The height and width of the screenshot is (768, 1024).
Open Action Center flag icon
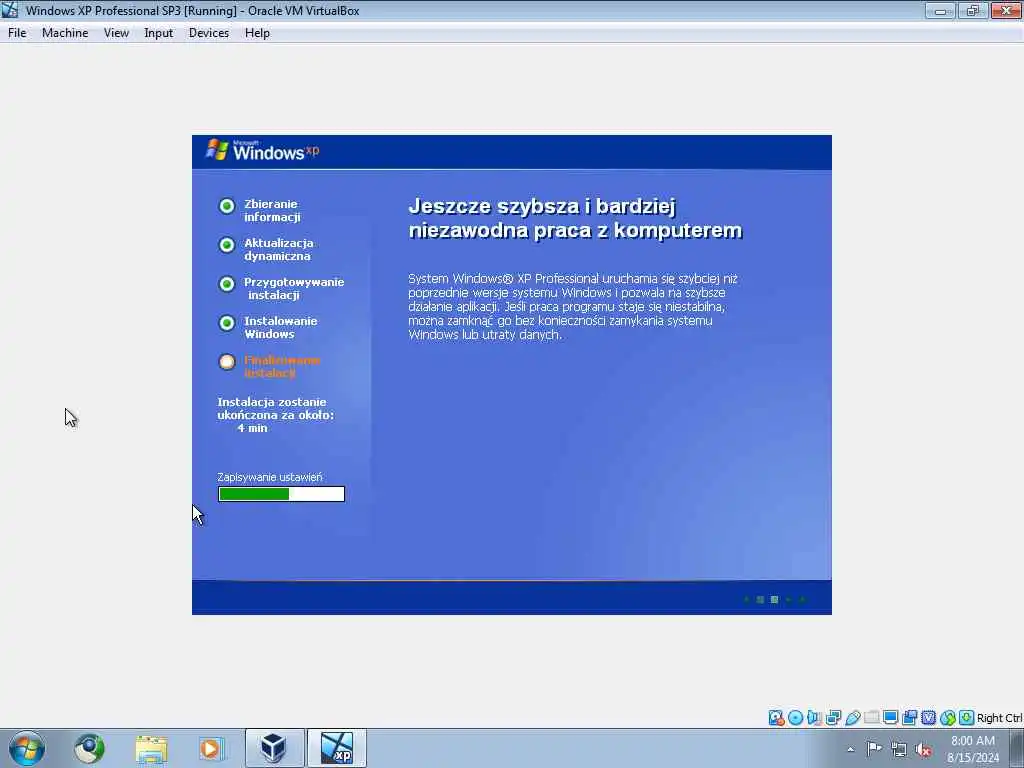(874, 748)
